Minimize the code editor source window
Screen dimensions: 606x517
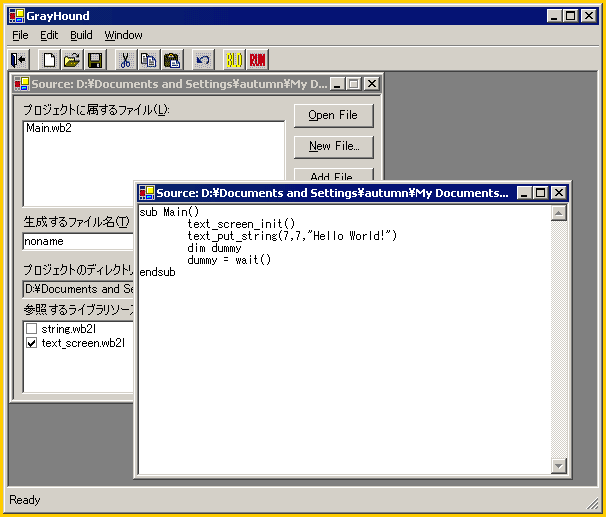[524, 192]
